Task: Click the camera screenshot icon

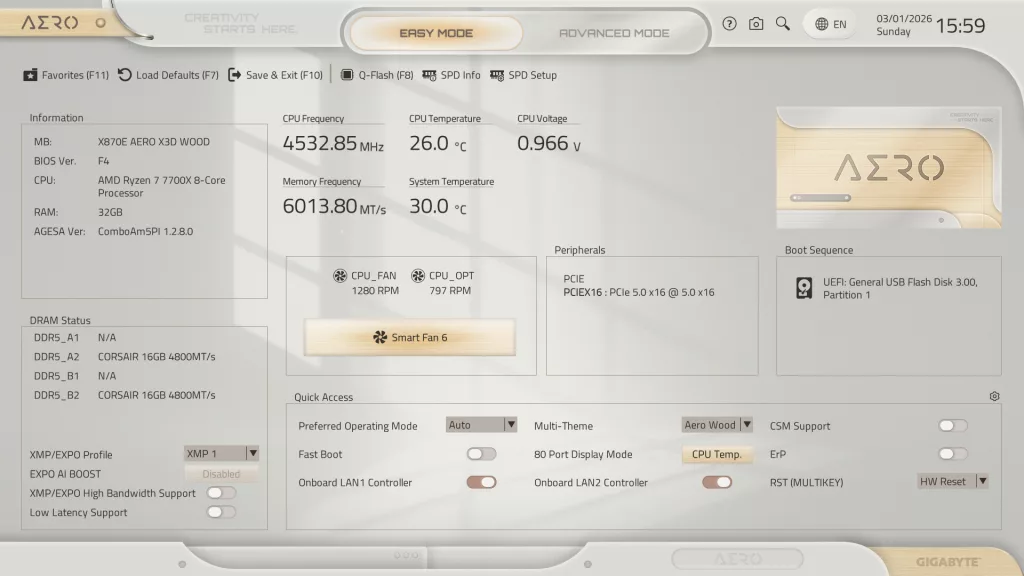Action: tap(756, 23)
